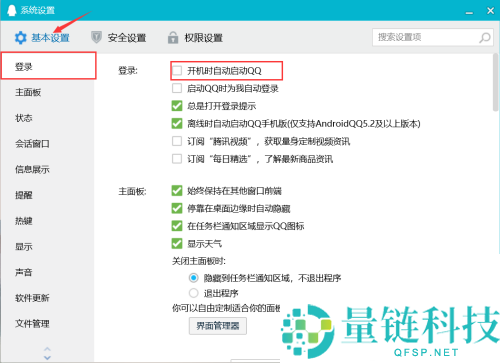Uncheck 停靠在桌面边缘时自动隐藏
Screen dimensions: 500x363
177,208
